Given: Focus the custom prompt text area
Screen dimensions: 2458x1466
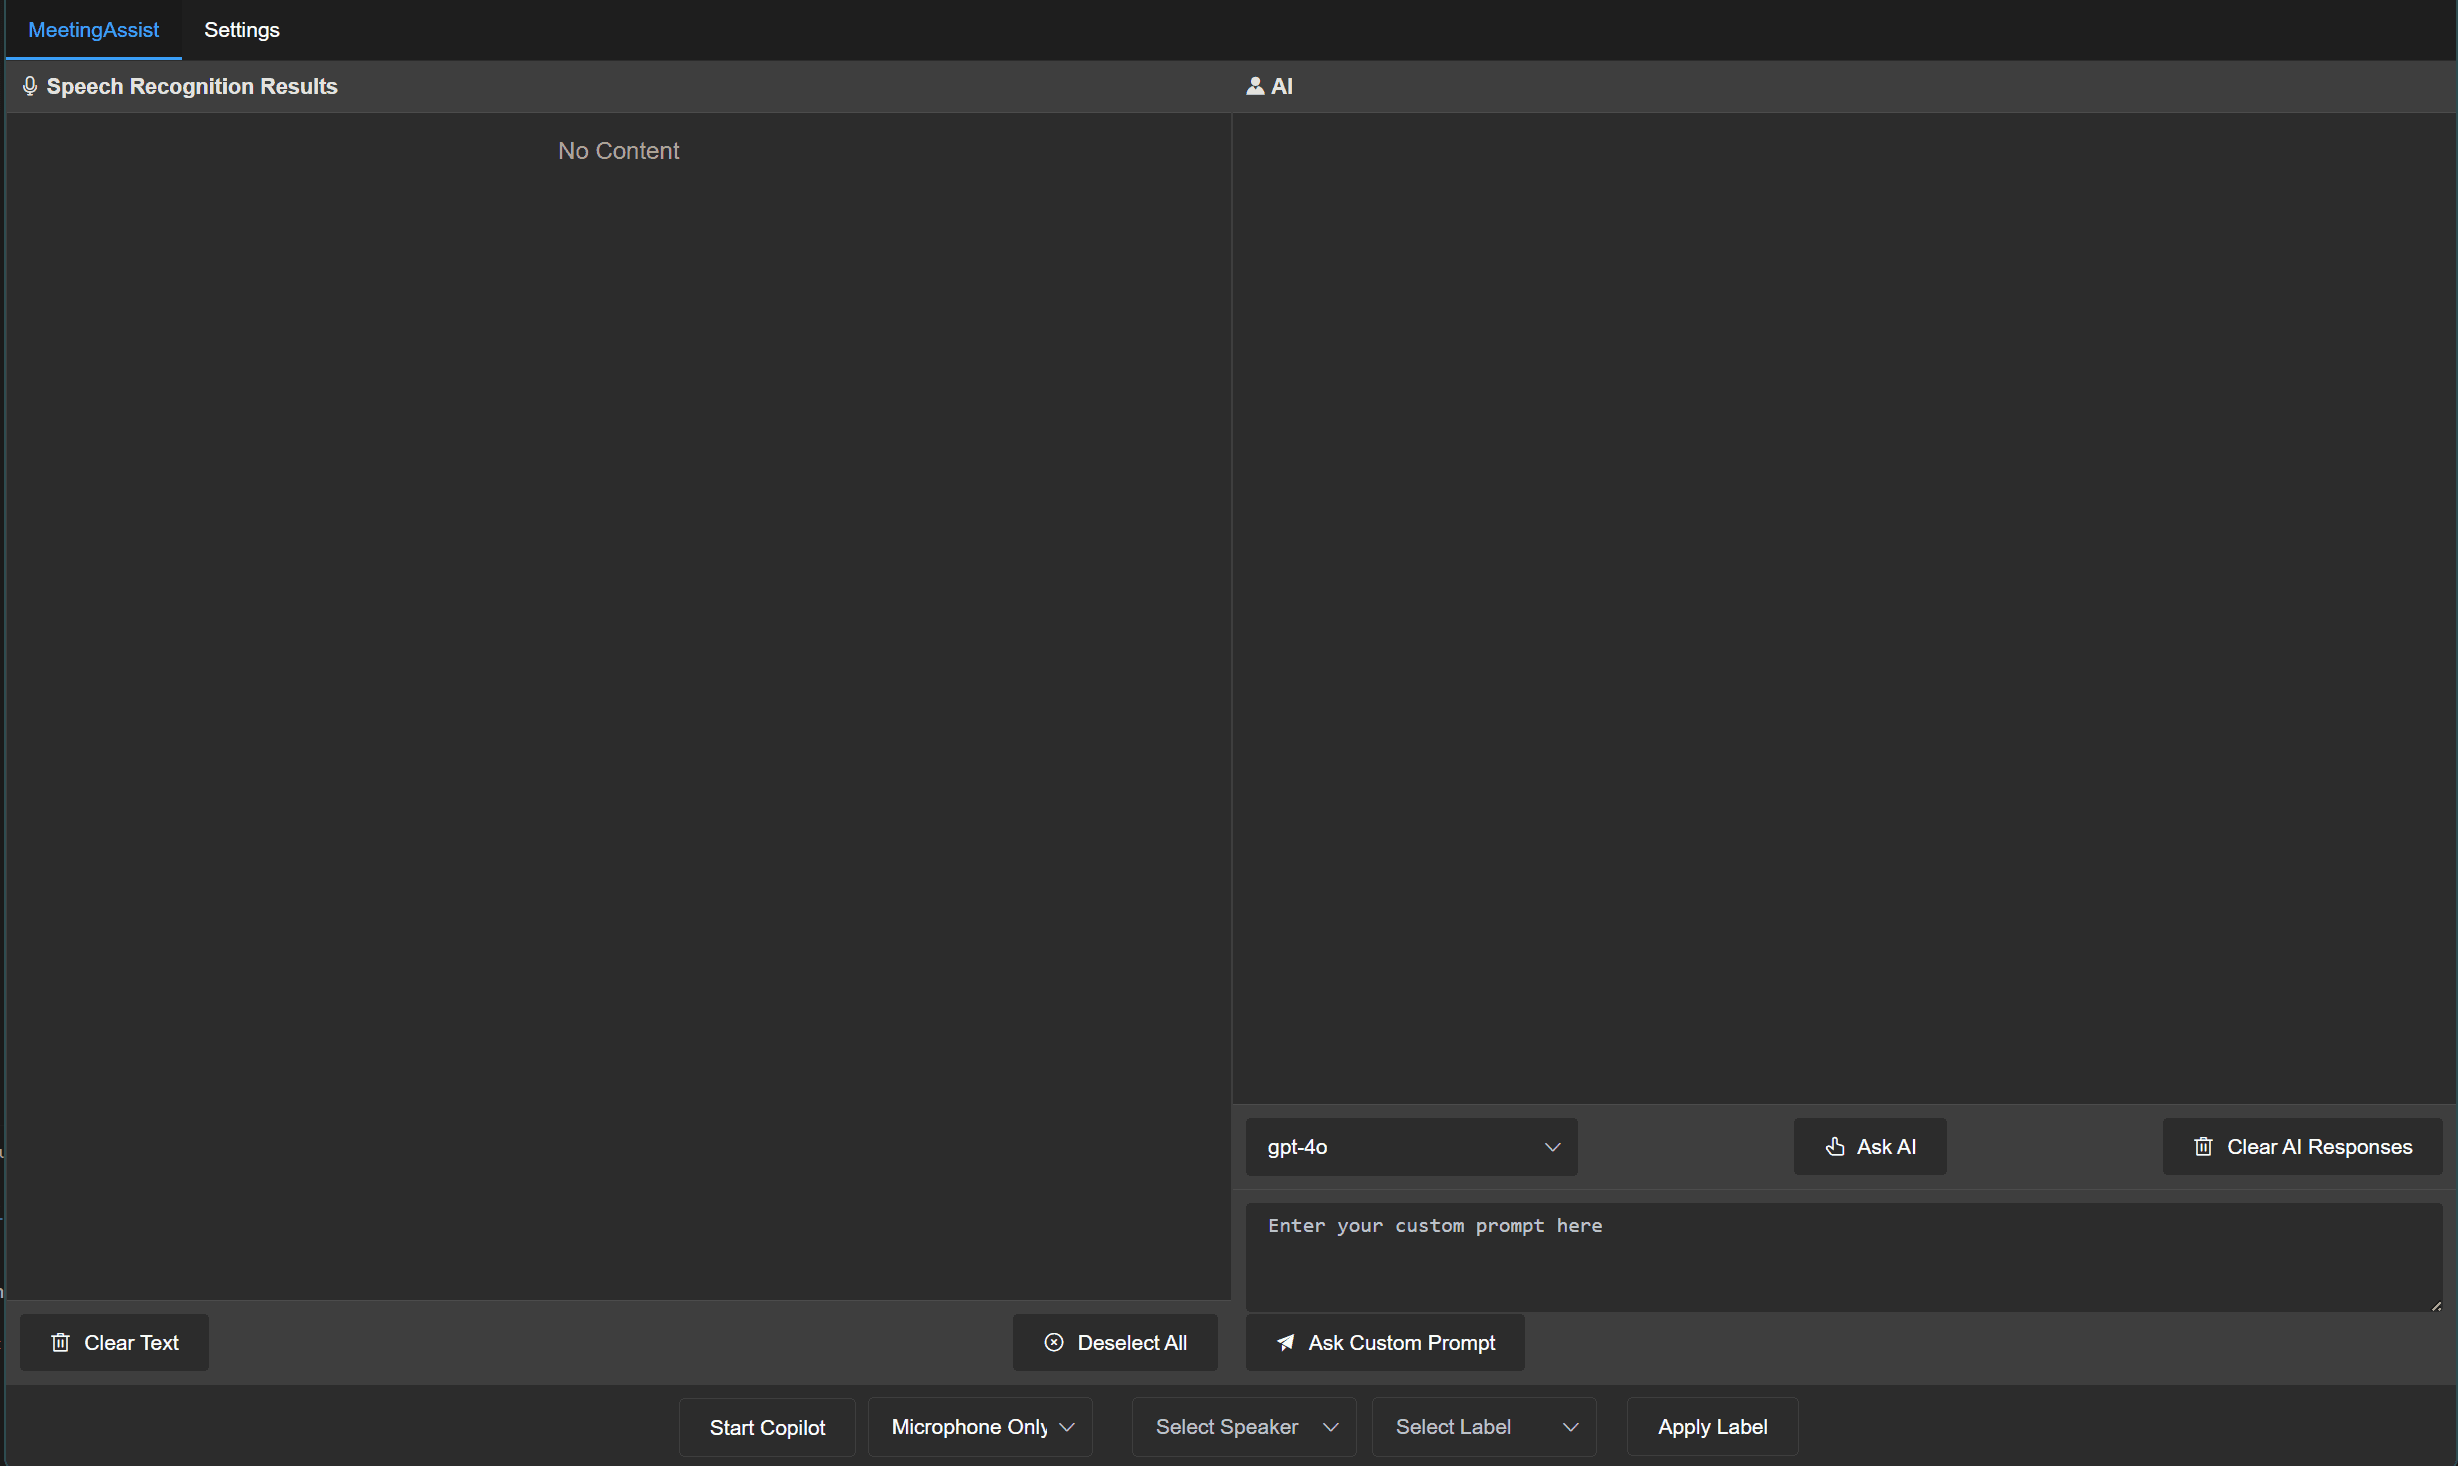Looking at the screenshot, I should 1844,1257.
